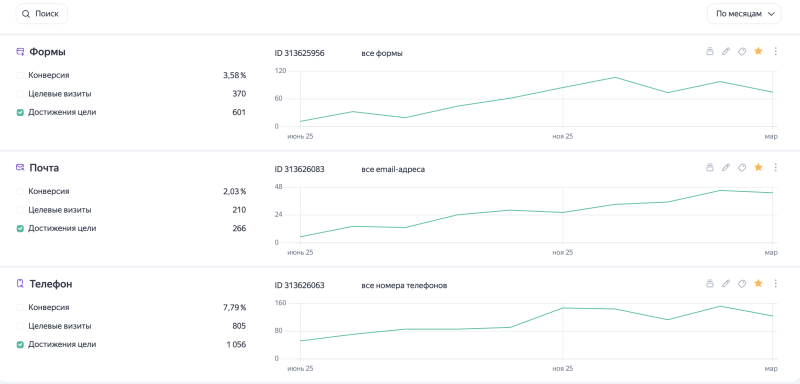Screen dimensions: 800x384
Task: Open the Телефон goal title
Action: tap(51, 284)
